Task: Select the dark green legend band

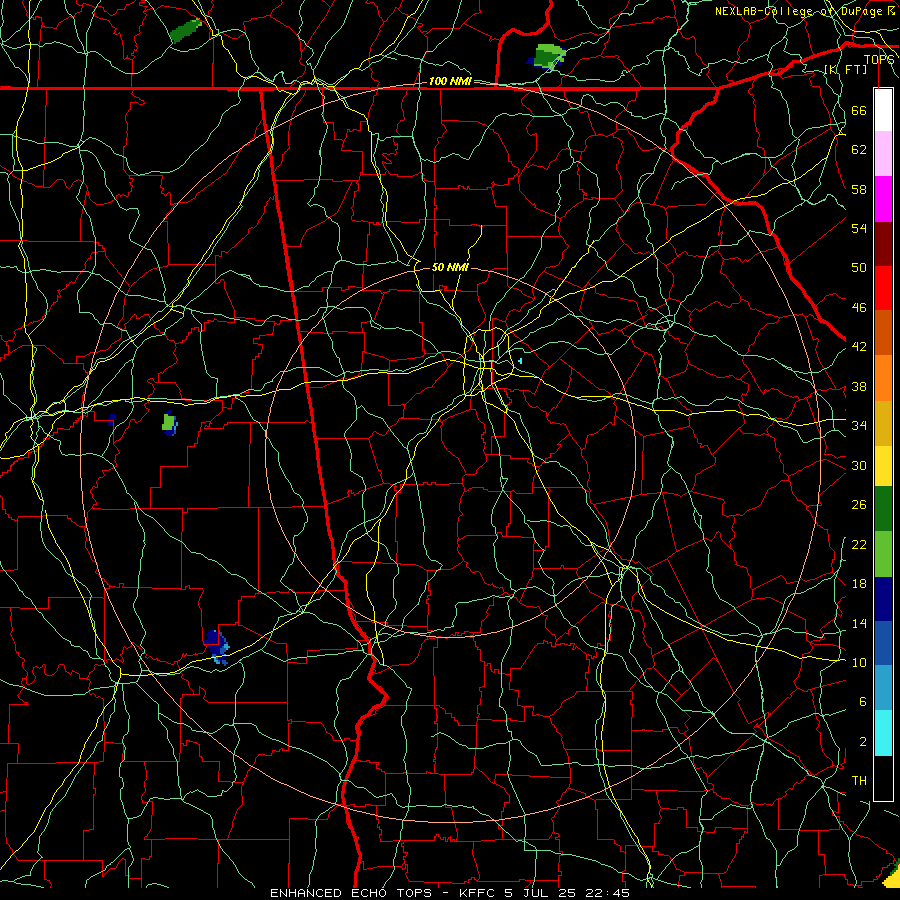Action: pos(883,508)
